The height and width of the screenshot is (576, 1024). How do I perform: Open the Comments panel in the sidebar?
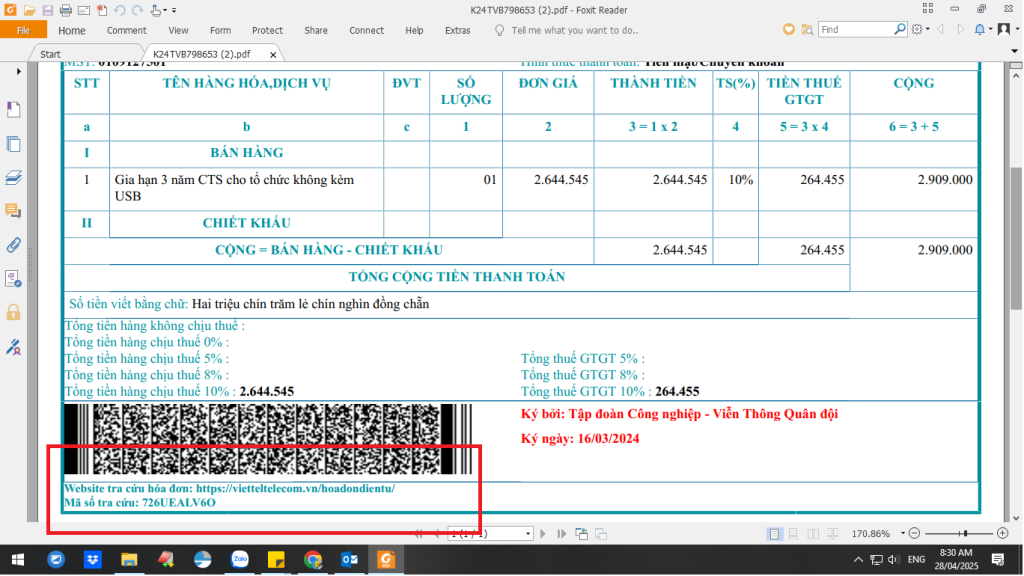click(13, 211)
